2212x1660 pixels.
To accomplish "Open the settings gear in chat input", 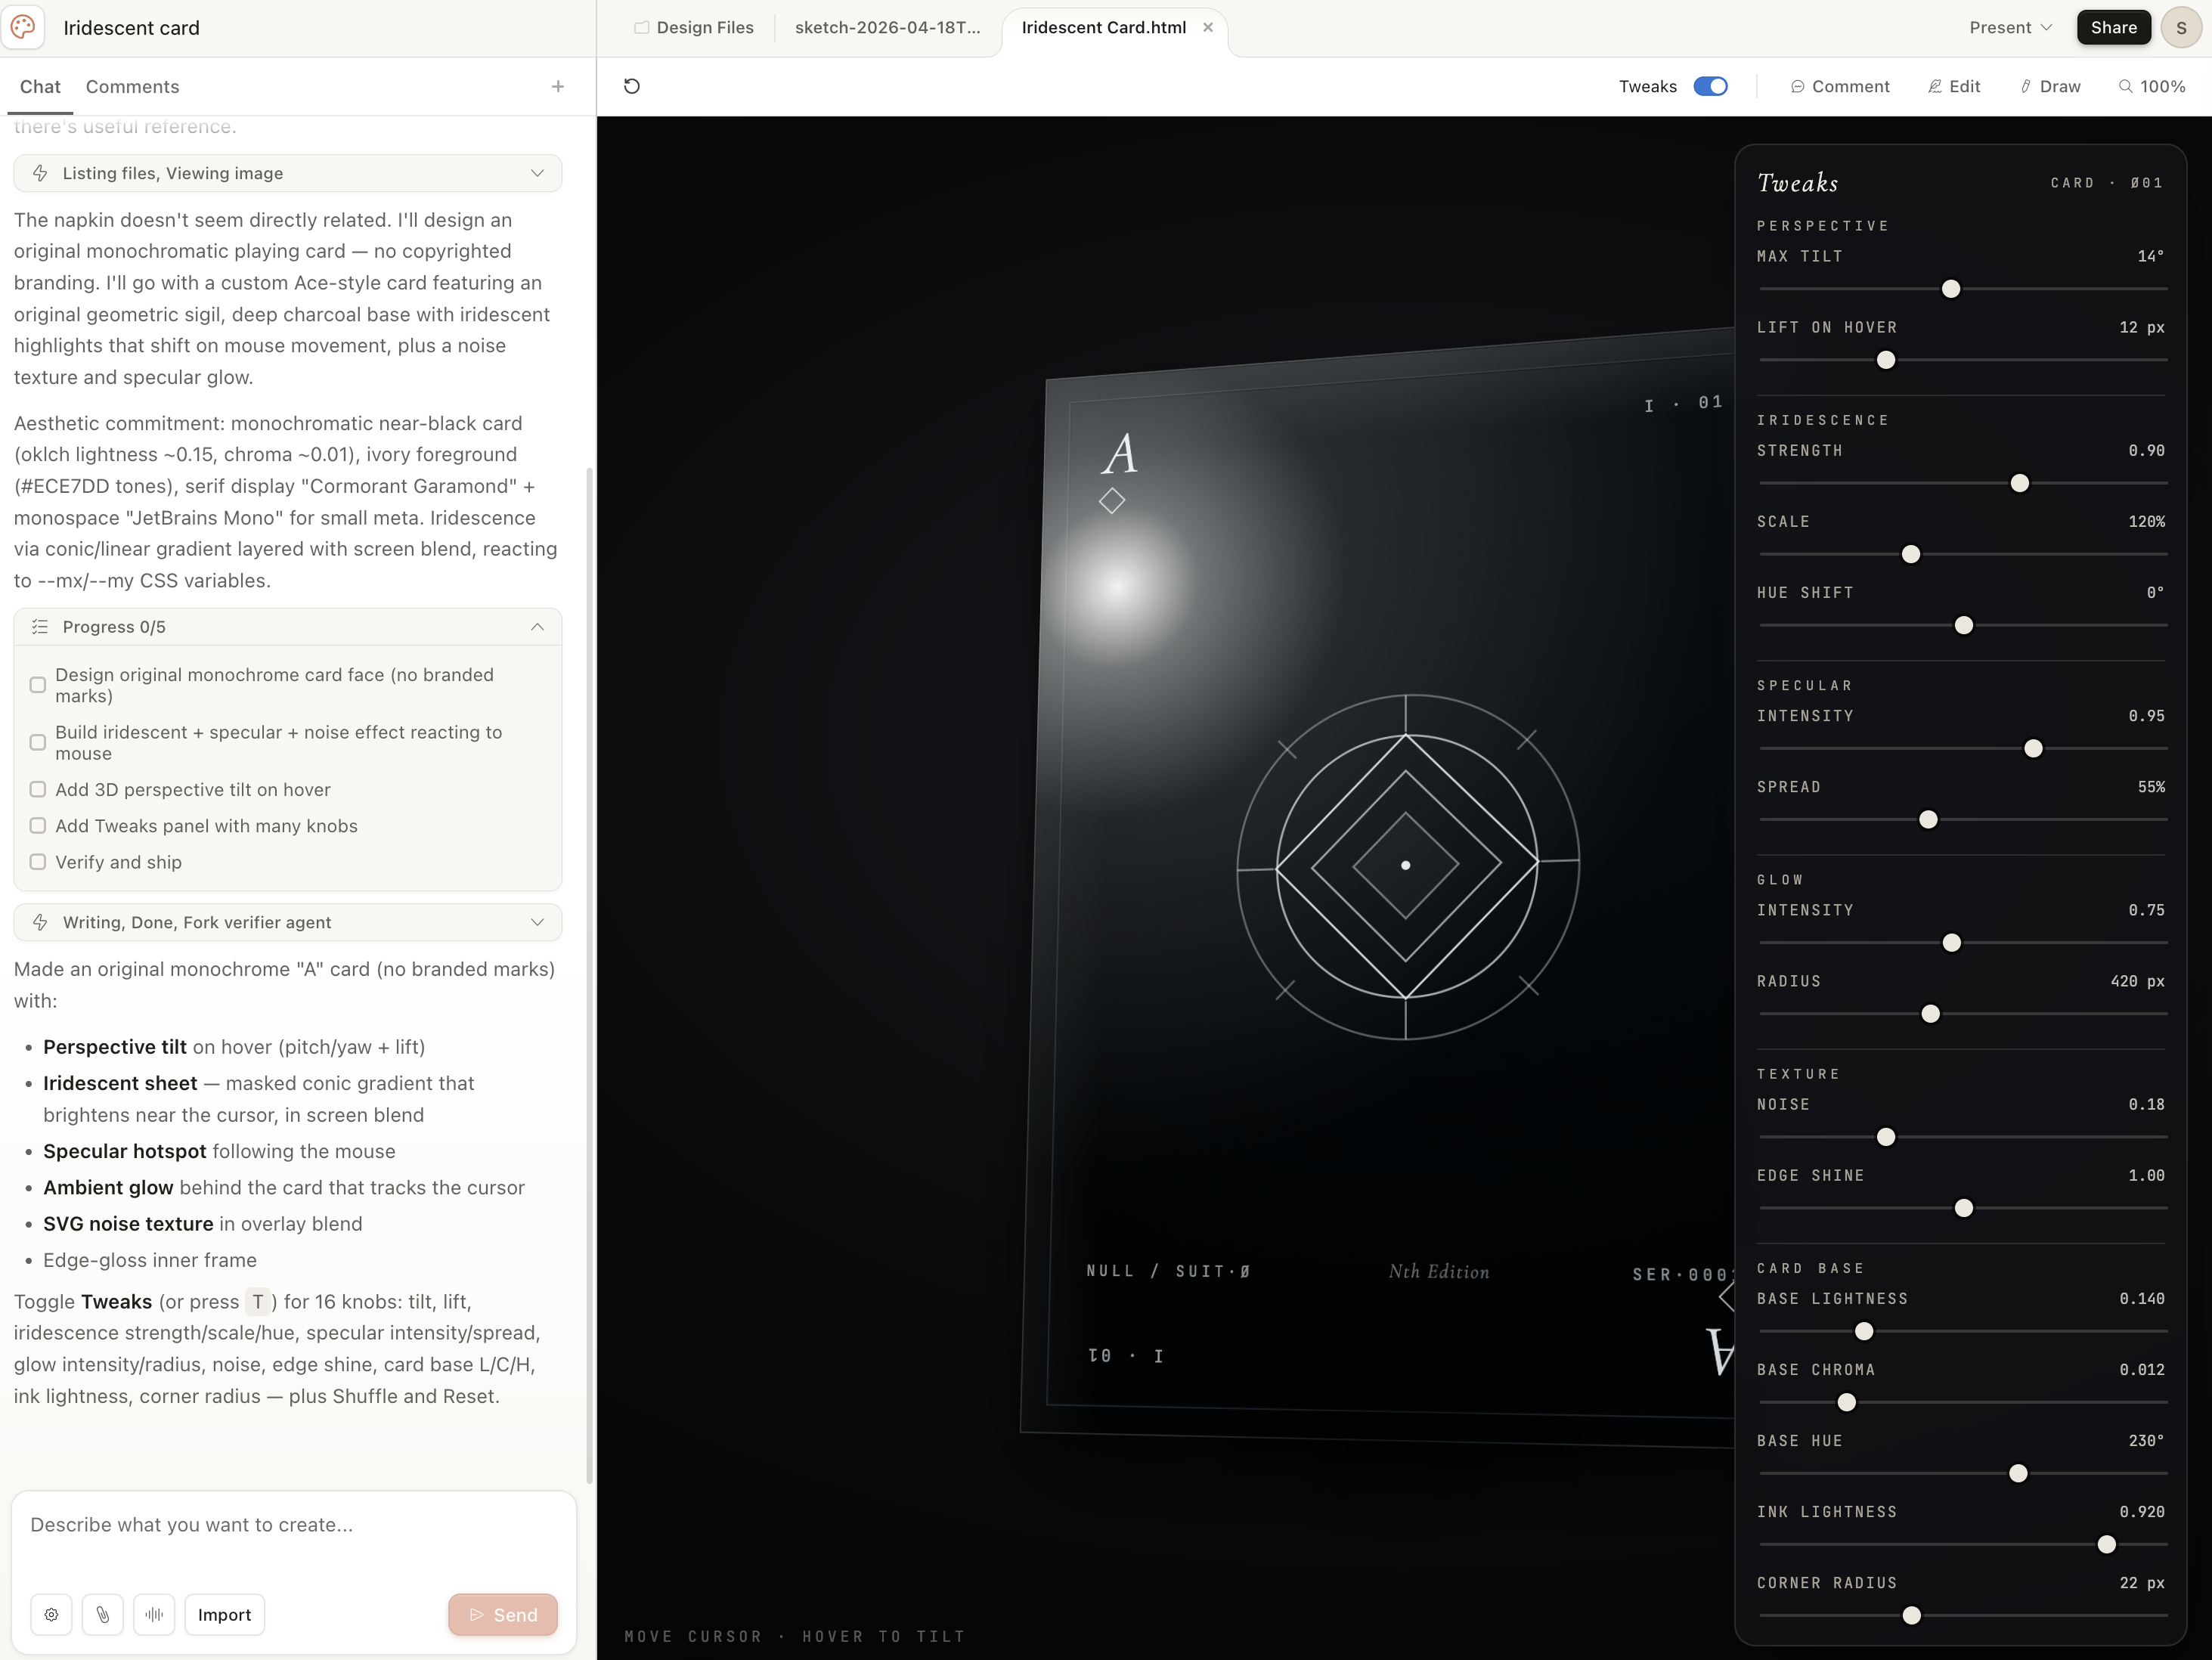I will (x=51, y=1614).
